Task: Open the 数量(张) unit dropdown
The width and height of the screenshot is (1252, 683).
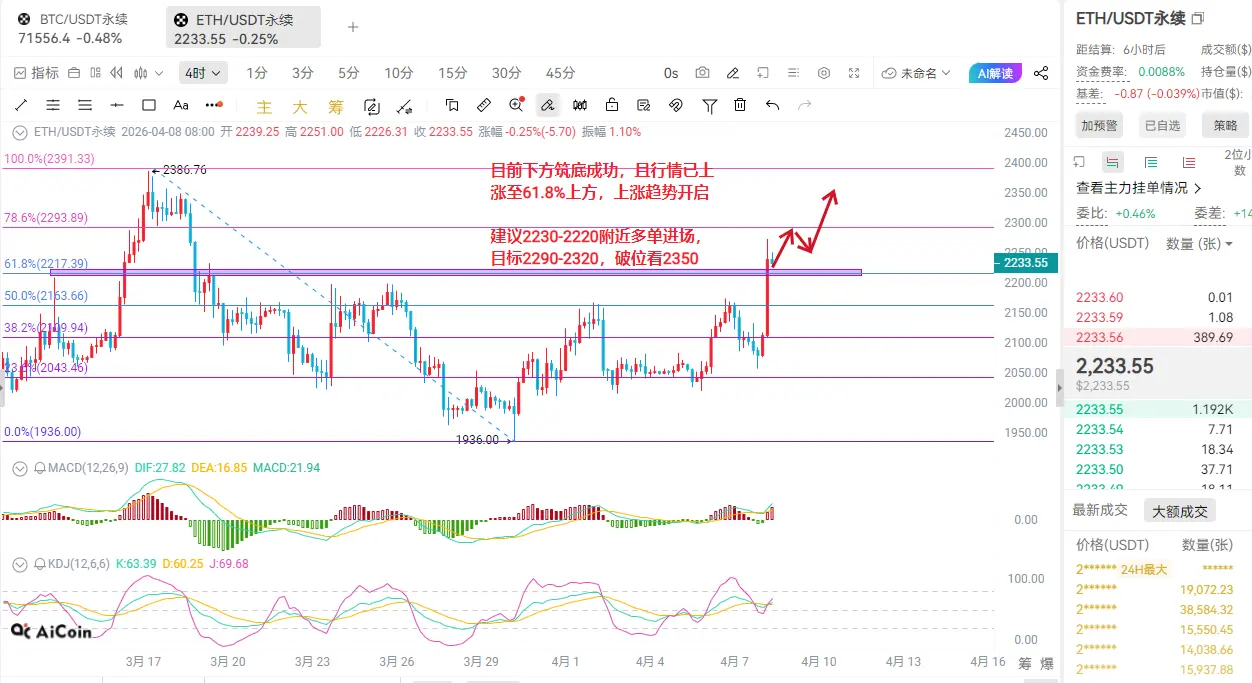Action: (1199, 243)
